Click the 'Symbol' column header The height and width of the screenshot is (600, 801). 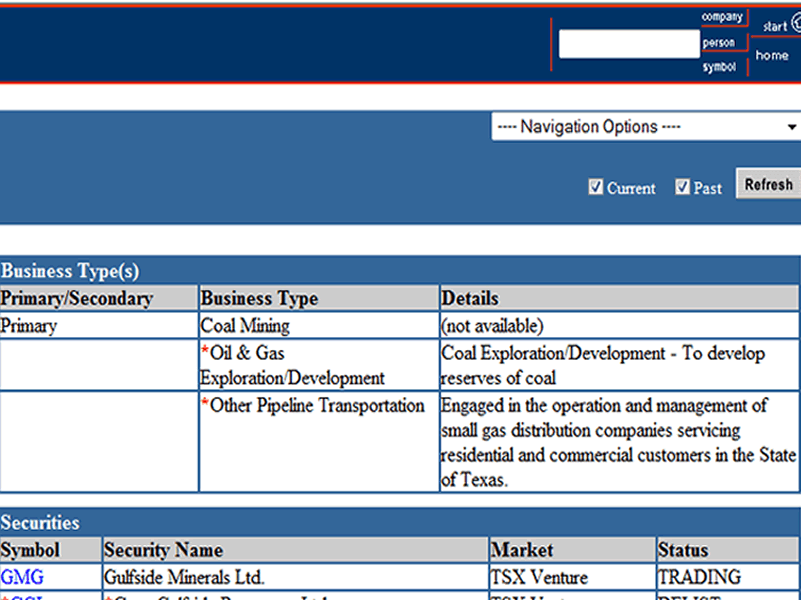(x=50, y=550)
